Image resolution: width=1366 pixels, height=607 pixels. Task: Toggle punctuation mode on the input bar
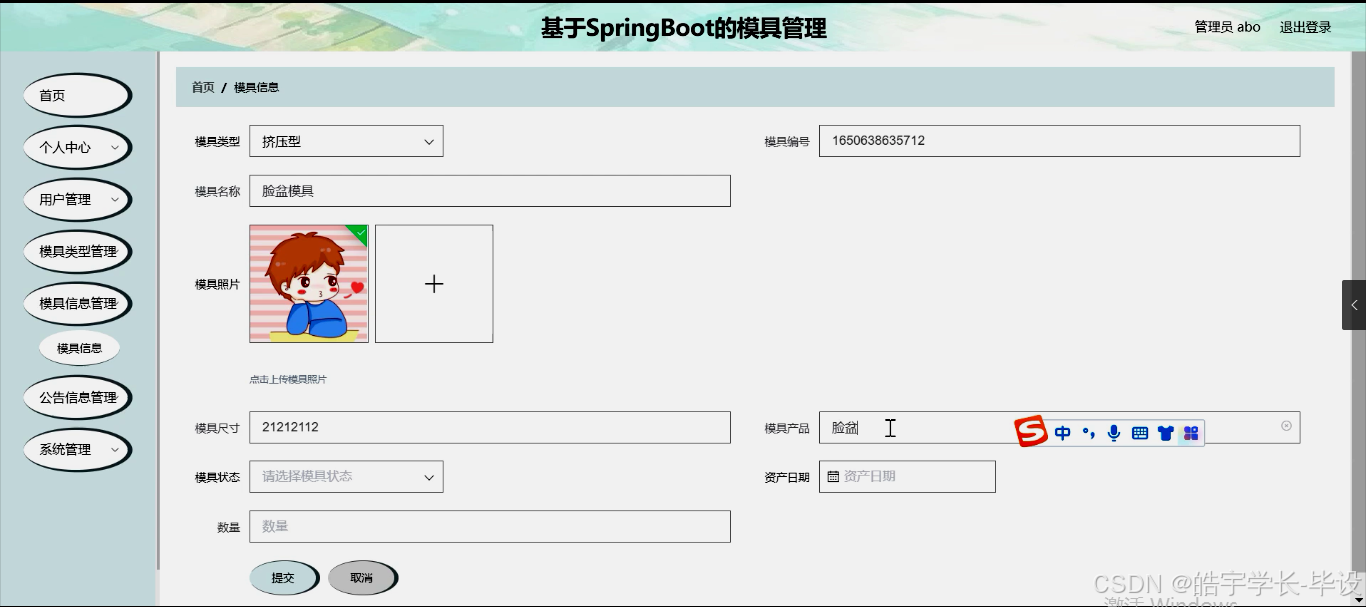1089,432
